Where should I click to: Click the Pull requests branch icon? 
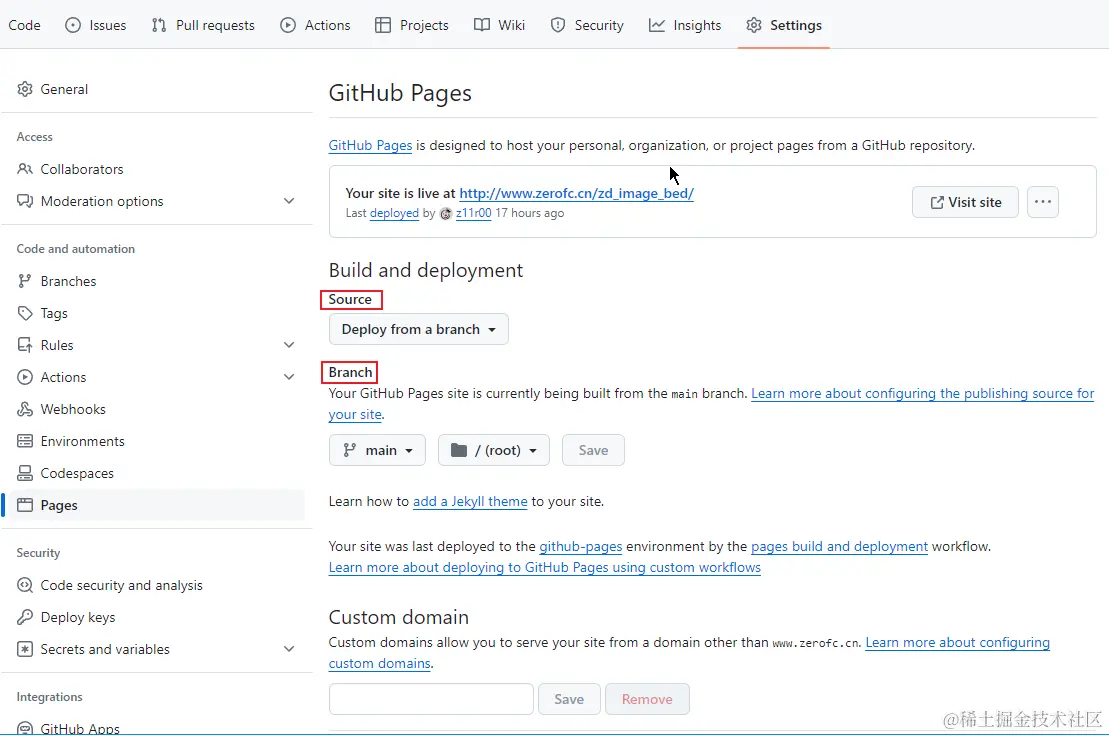(159, 25)
